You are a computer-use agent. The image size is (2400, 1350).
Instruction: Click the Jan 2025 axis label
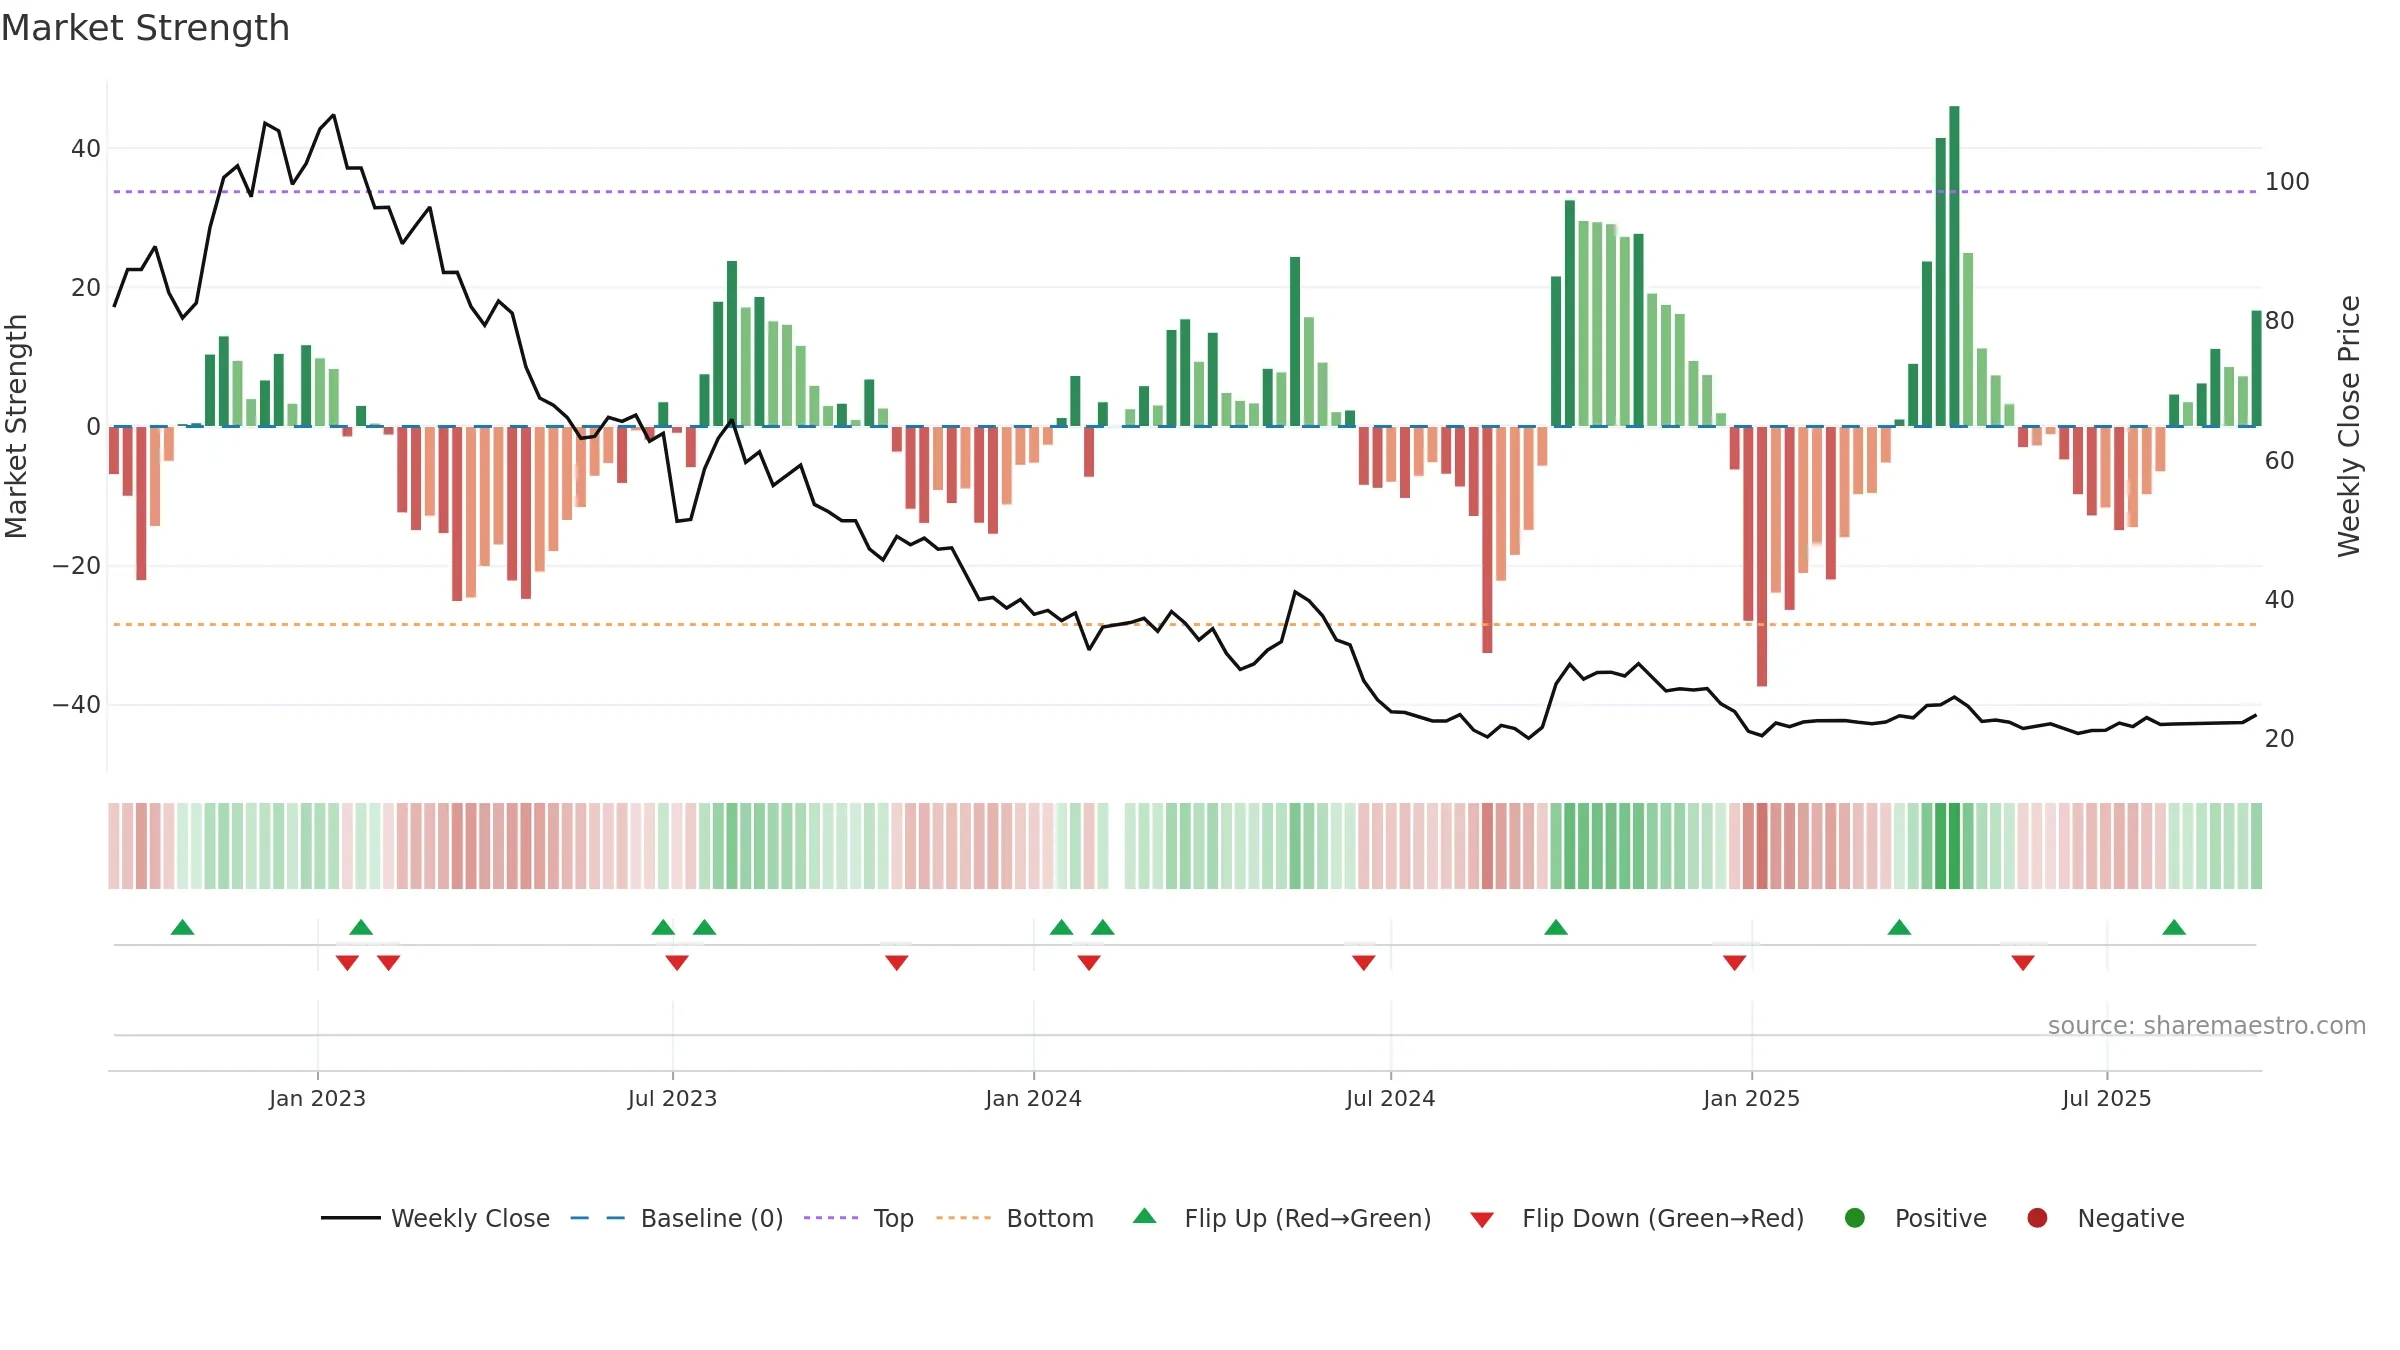pos(1751,1098)
